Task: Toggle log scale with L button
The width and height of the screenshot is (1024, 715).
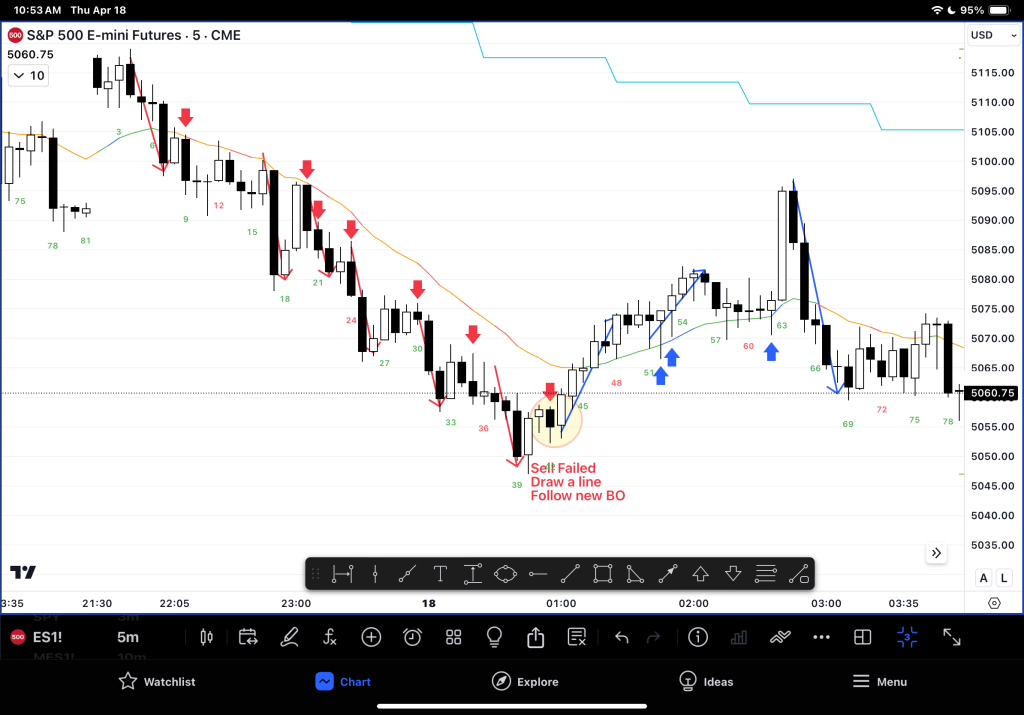Action: coord(1001,578)
